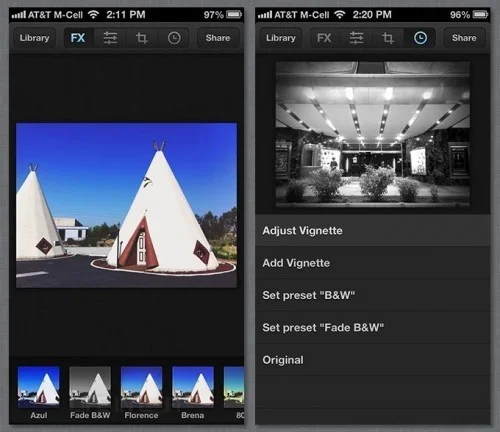This screenshot has width=500, height=432.
Task: Open the FX tab in right screen
Action: (x=324, y=38)
